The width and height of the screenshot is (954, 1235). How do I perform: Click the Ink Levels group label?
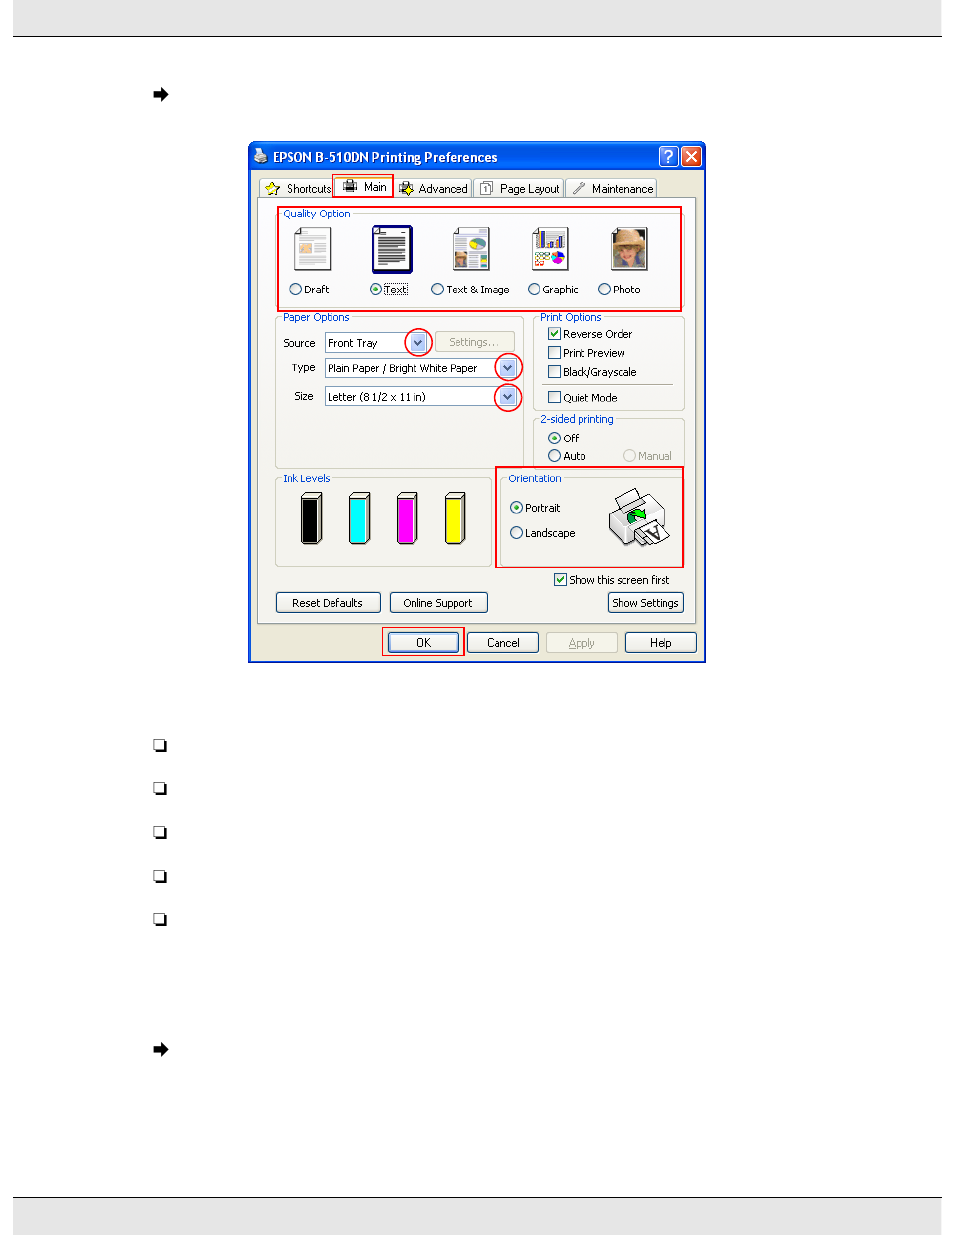click(306, 478)
